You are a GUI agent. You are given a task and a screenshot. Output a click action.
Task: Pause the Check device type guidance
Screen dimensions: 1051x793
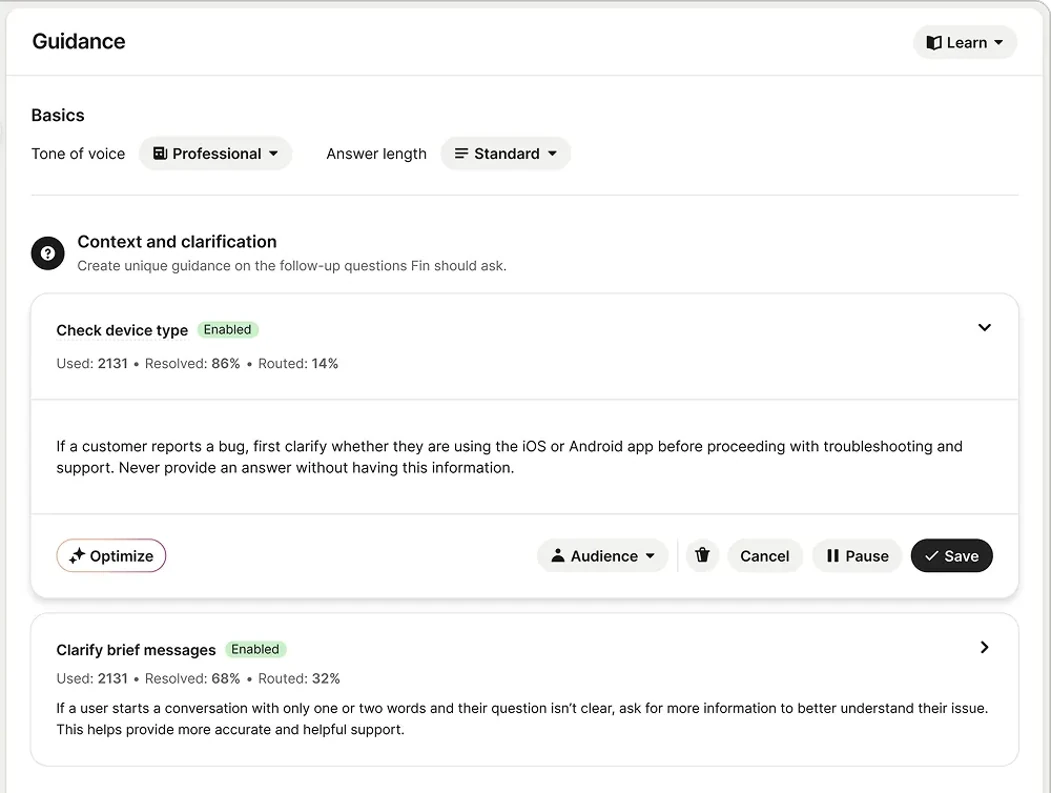pyautogui.click(x=857, y=556)
